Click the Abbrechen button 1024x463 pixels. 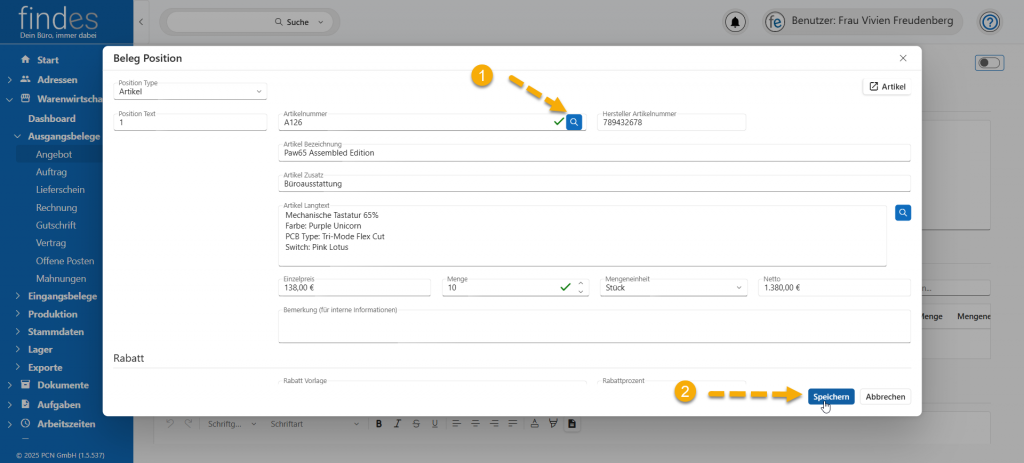tap(885, 397)
